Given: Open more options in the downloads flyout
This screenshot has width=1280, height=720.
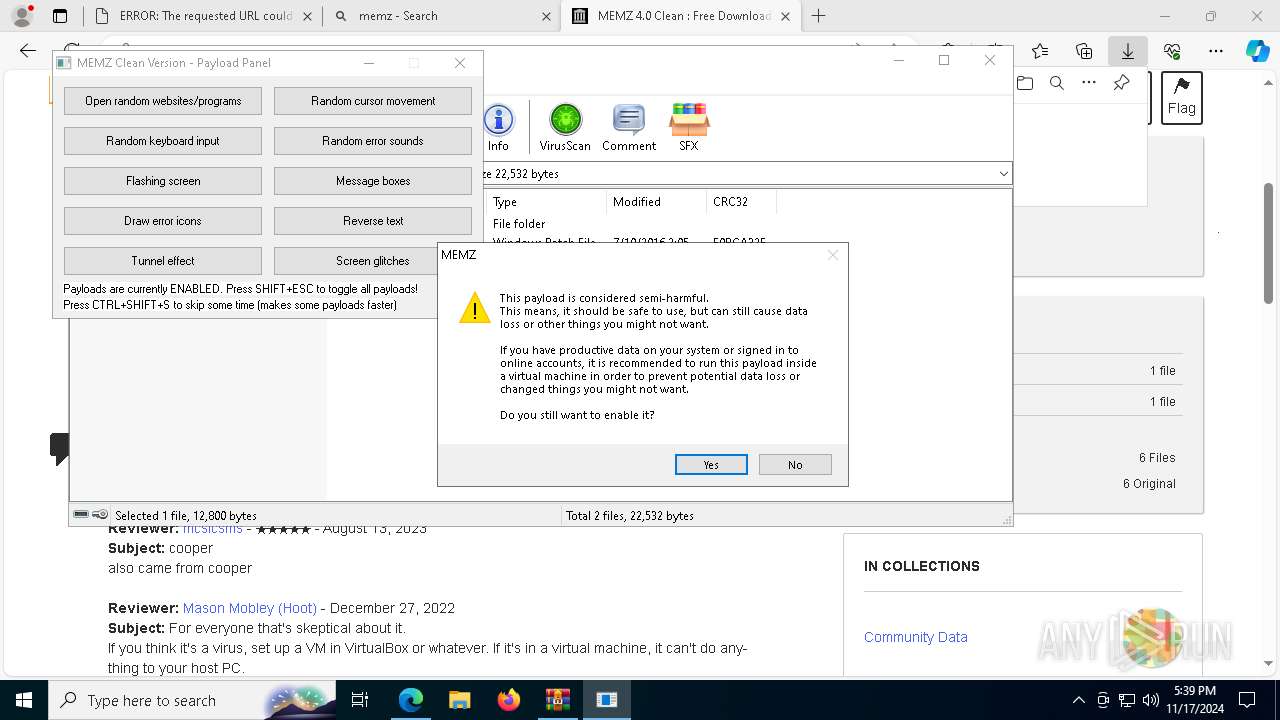Looking at the screenshot, I should click(1089, 83).
